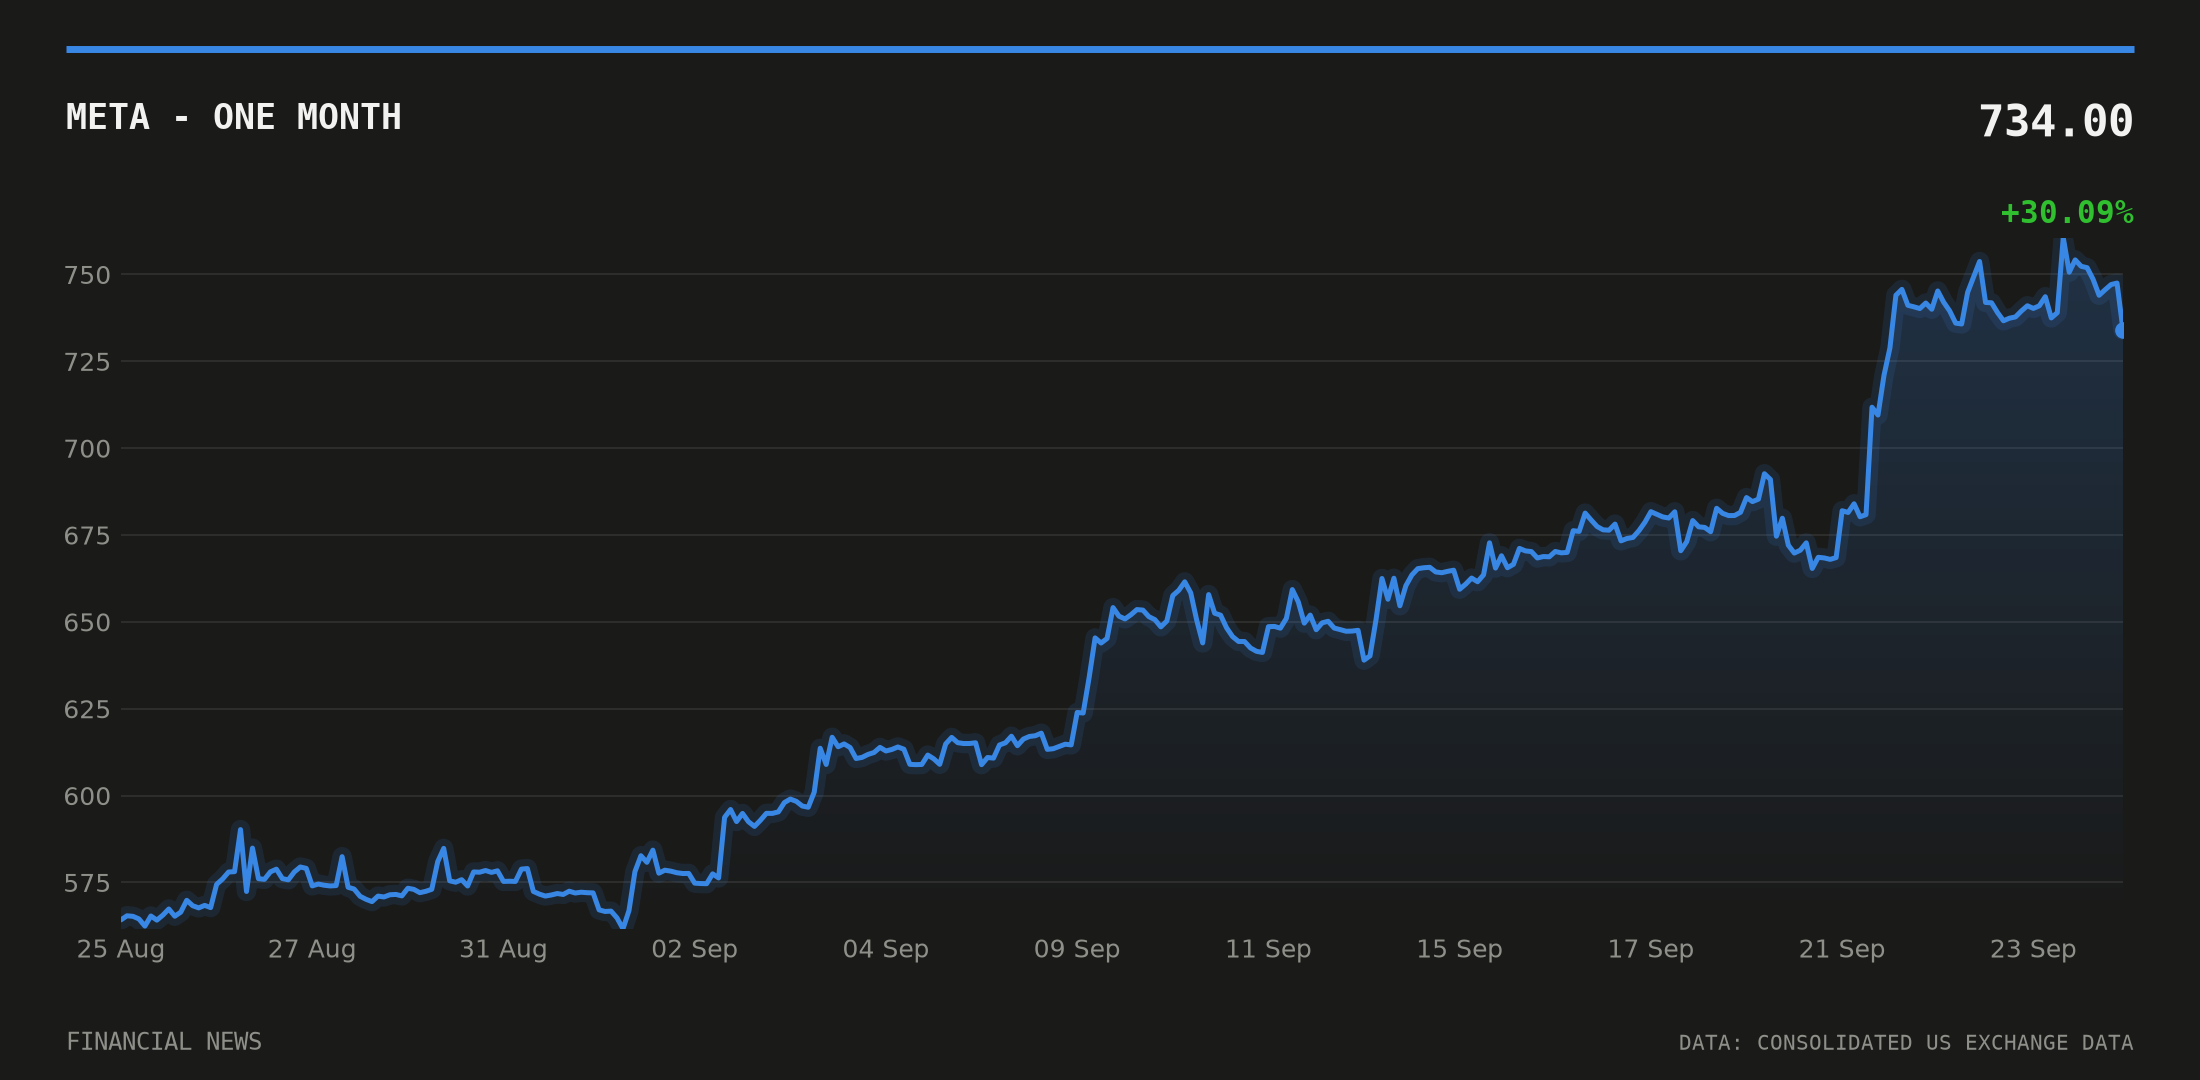The image size is (2200, 1080).
Task: Click the 650 y-axis label
Action: 87,623
